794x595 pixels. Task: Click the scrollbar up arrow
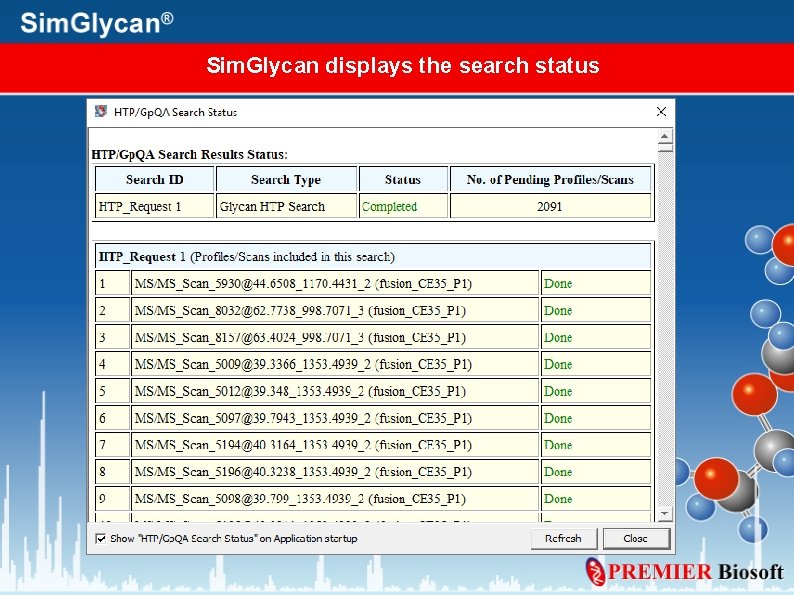(x=665, y=136)
